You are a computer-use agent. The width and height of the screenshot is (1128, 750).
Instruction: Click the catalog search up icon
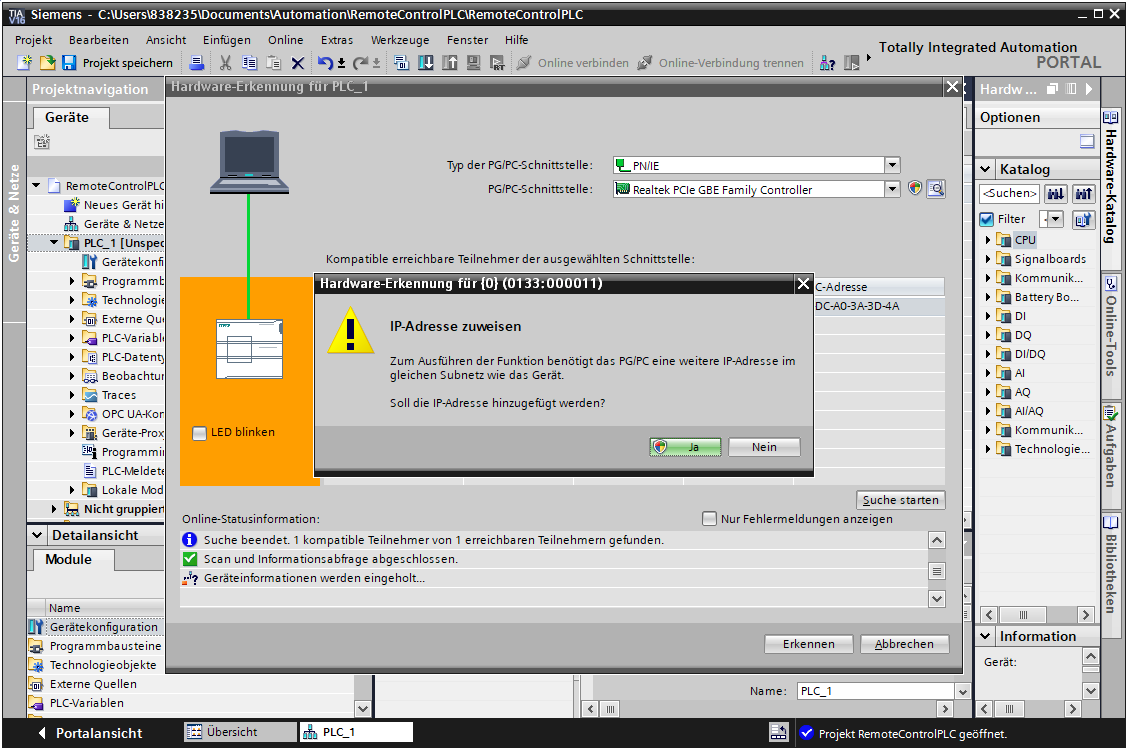(x=1083, y=193)
